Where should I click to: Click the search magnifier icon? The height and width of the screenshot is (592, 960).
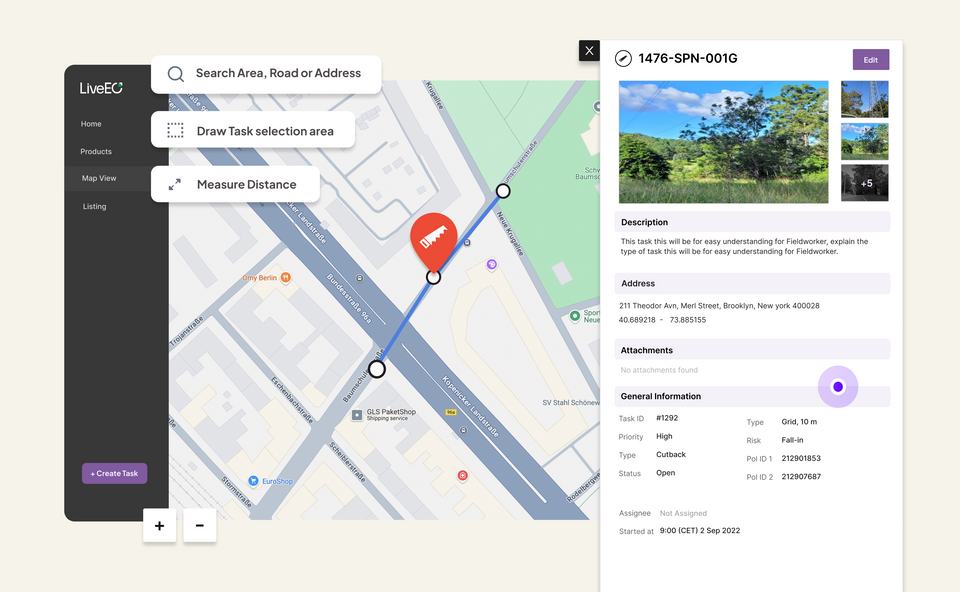click(176, 74)
